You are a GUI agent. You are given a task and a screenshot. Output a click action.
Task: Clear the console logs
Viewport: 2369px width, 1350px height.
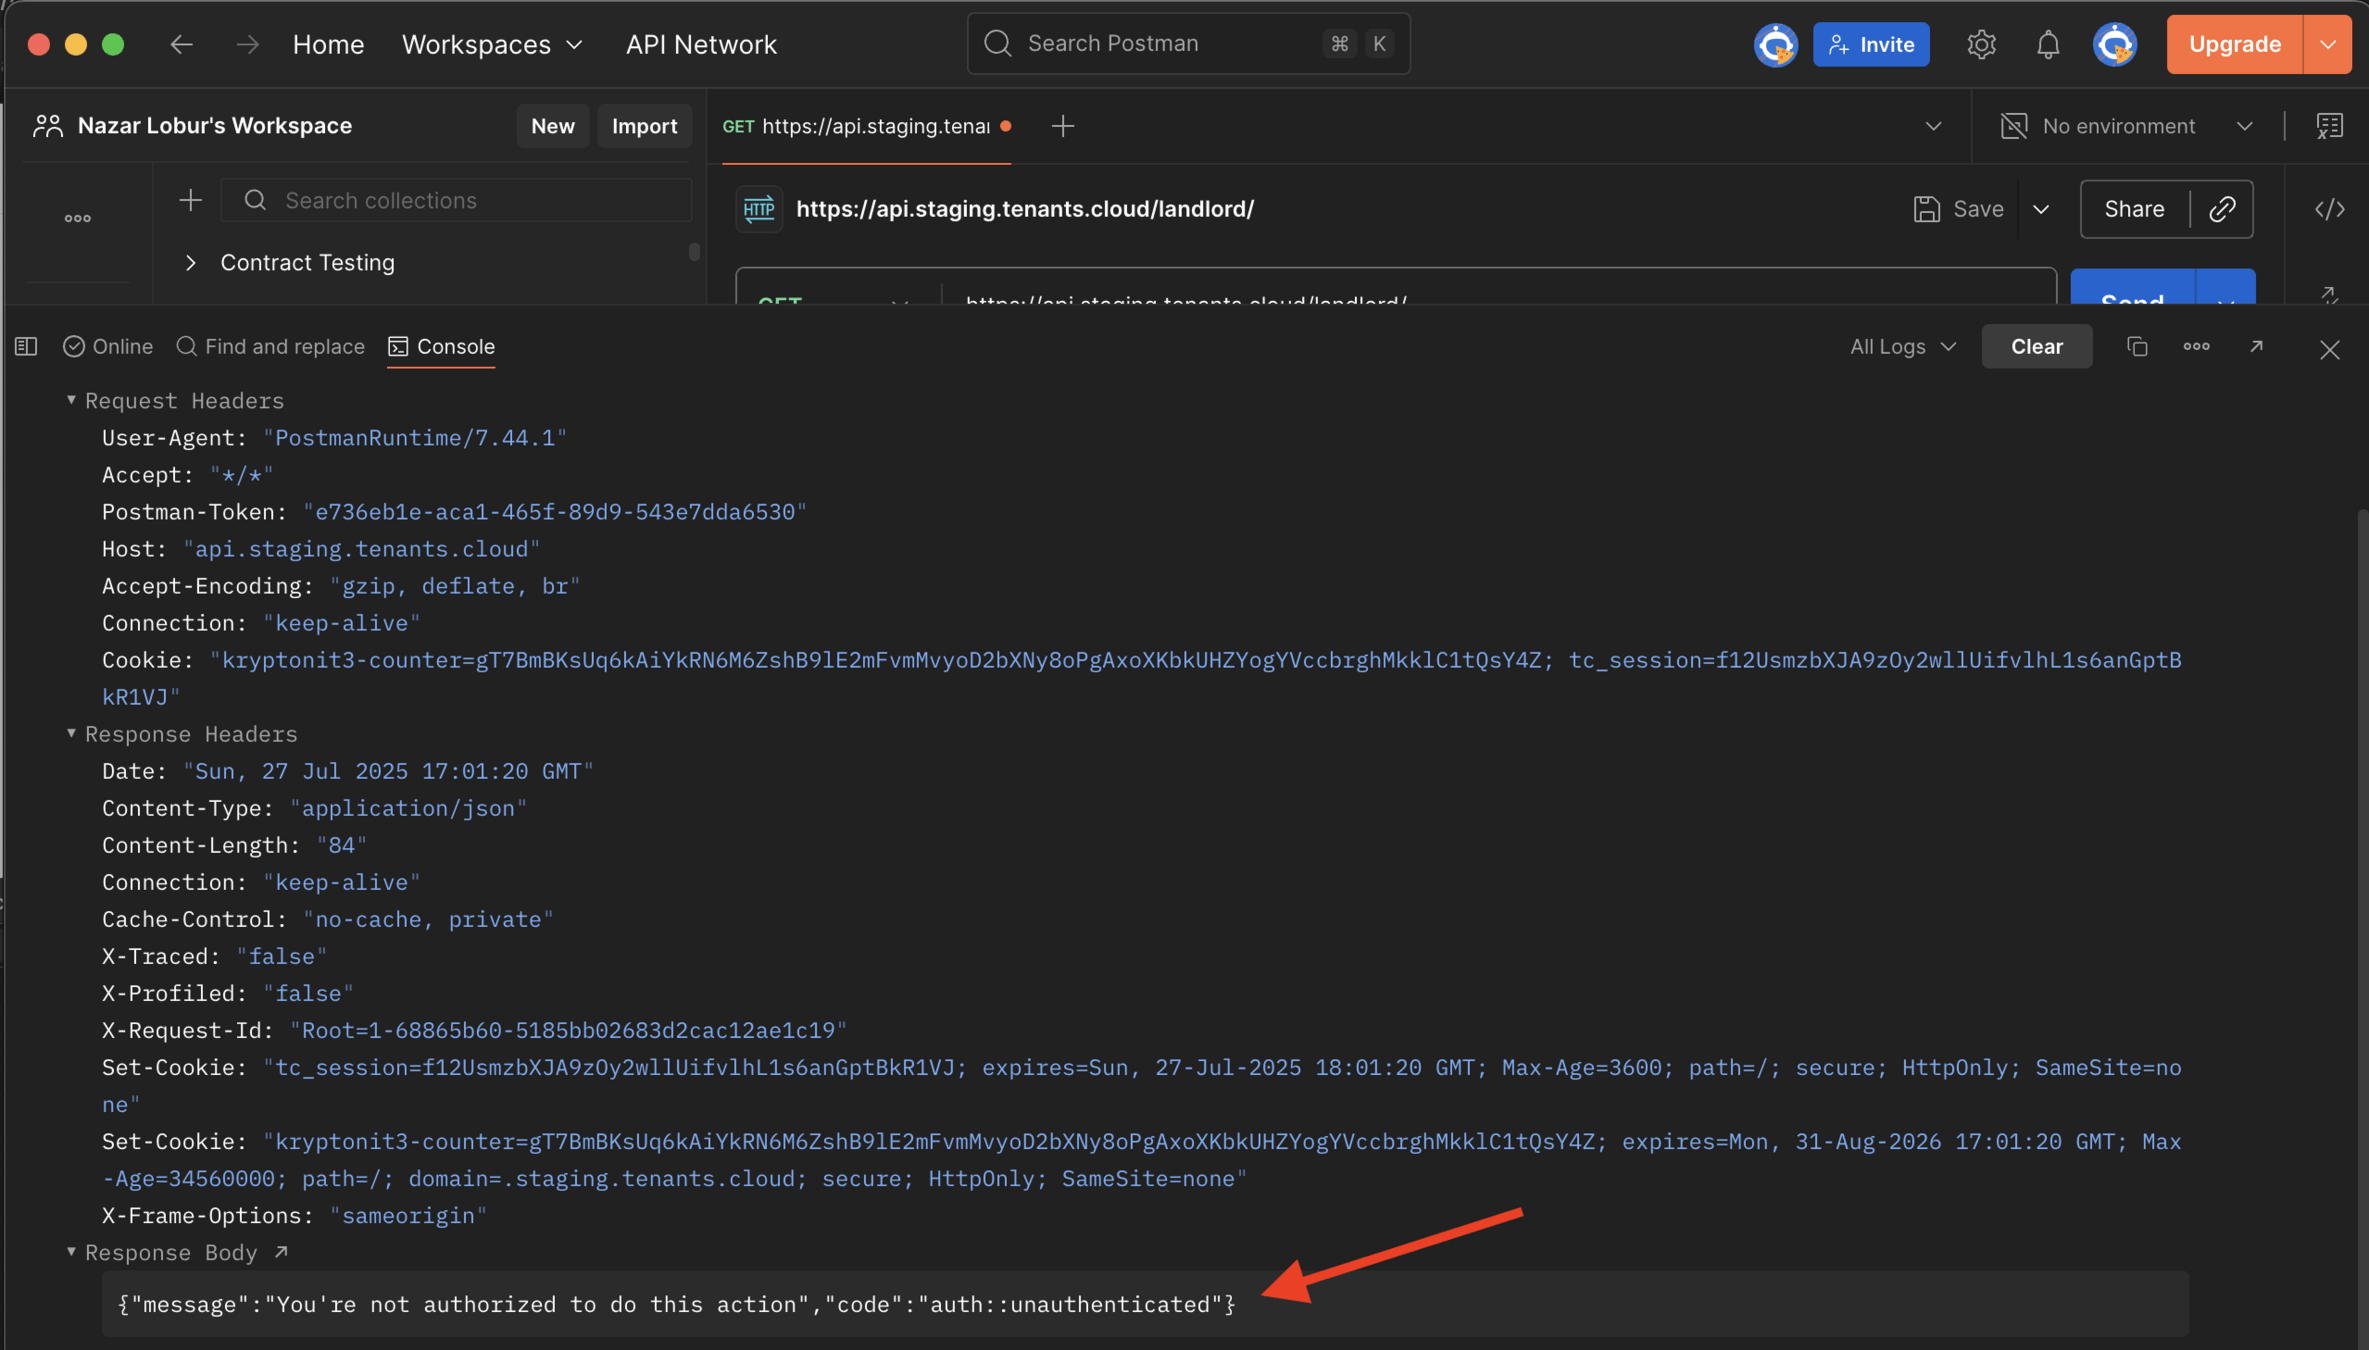2036,346
